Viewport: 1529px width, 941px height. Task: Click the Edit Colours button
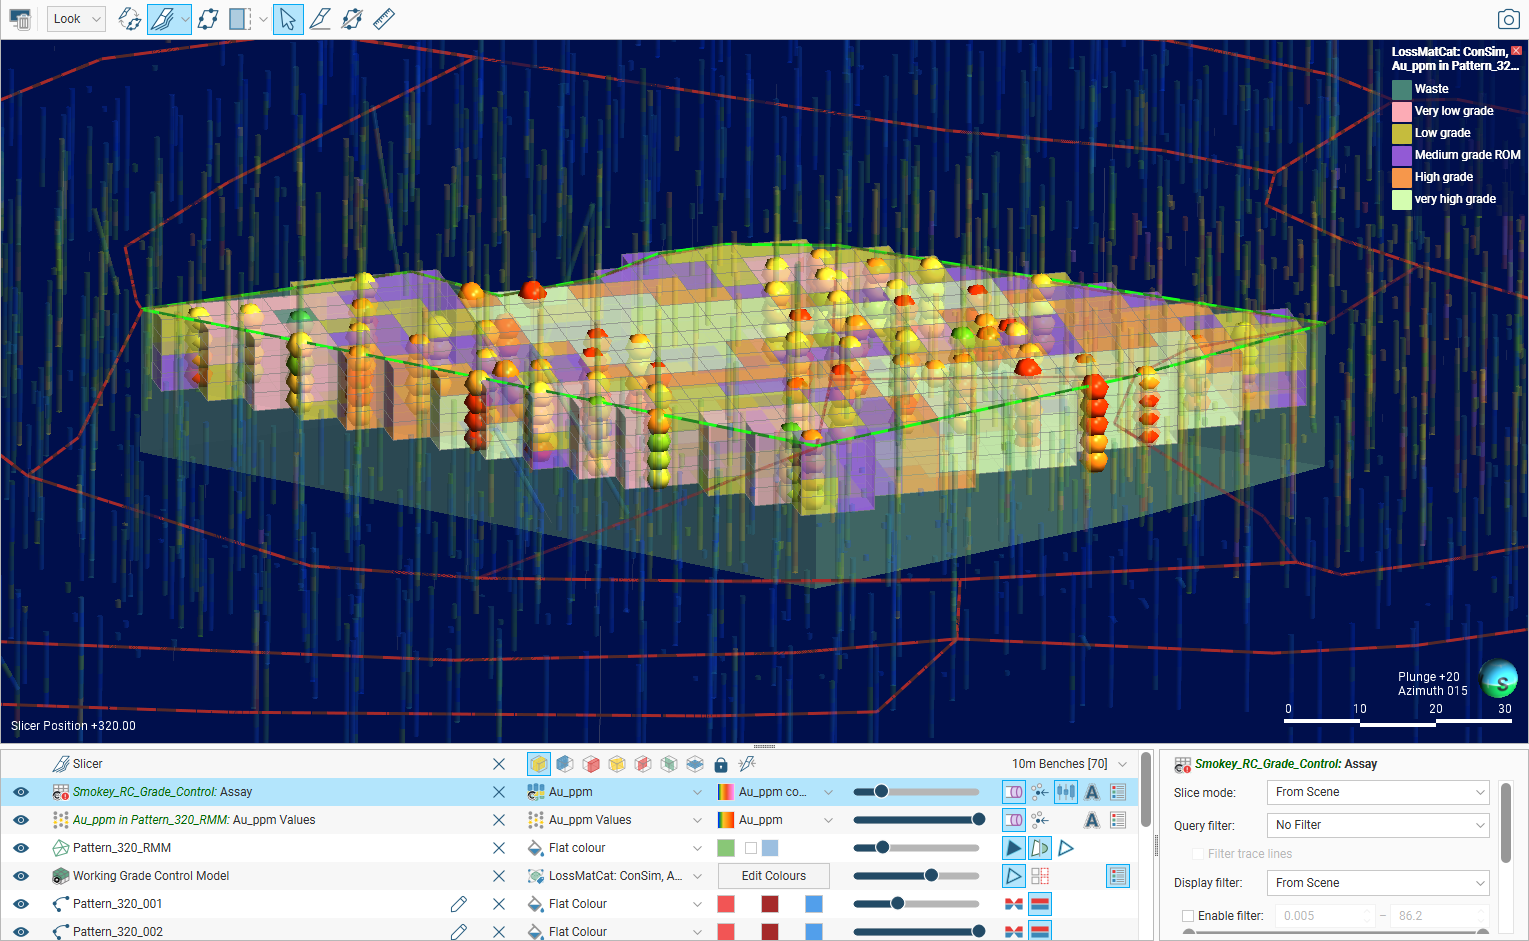point(773,876)
